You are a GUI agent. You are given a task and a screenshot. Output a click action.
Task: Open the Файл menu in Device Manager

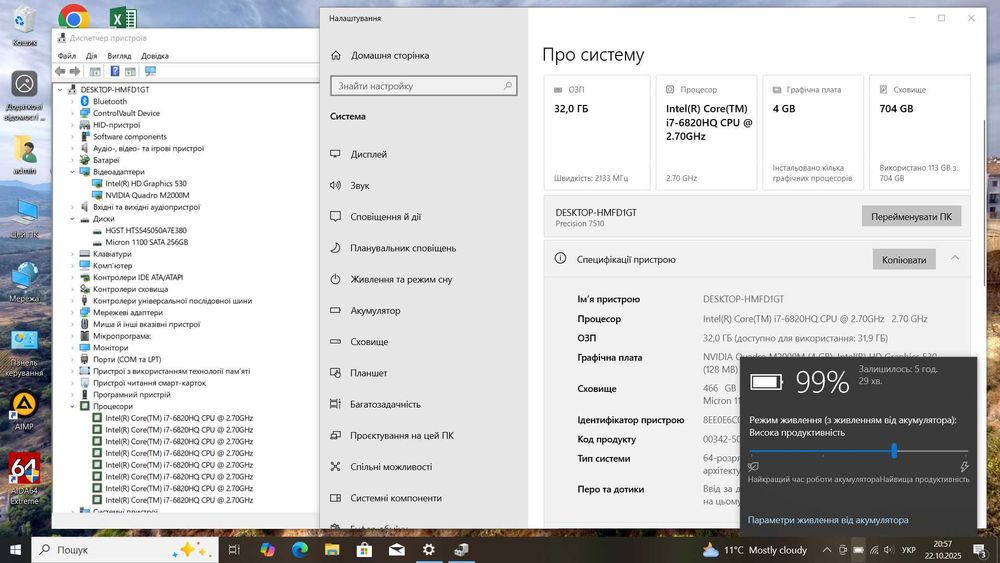66,55
